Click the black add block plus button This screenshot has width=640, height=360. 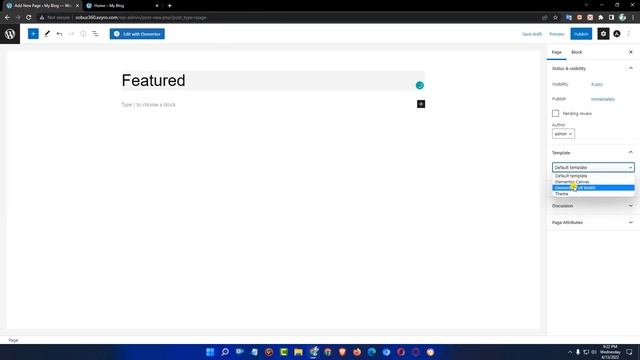(x=421, y=104)
